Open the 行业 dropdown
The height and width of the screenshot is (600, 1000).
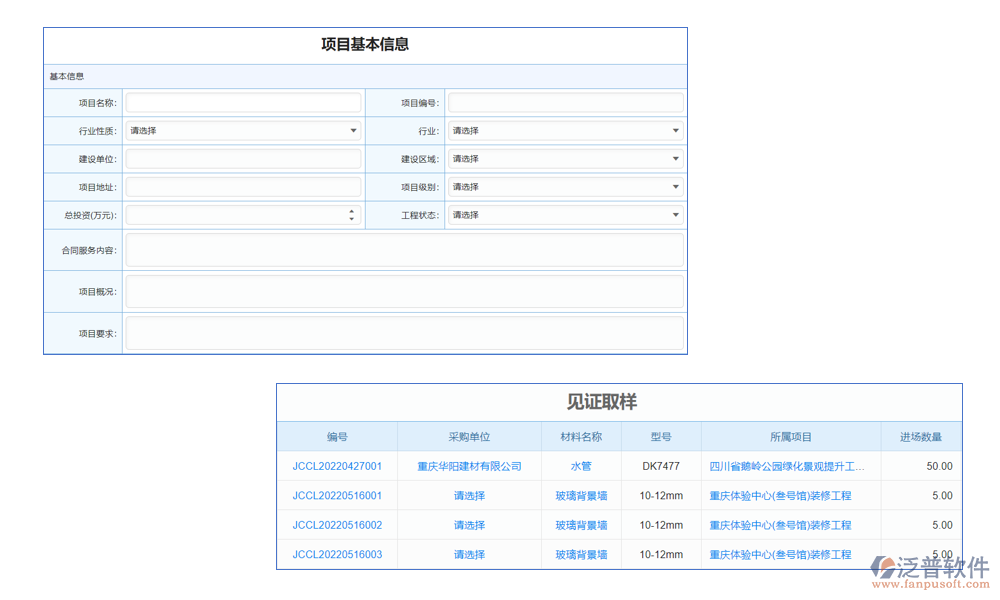(x=565, y=131)
